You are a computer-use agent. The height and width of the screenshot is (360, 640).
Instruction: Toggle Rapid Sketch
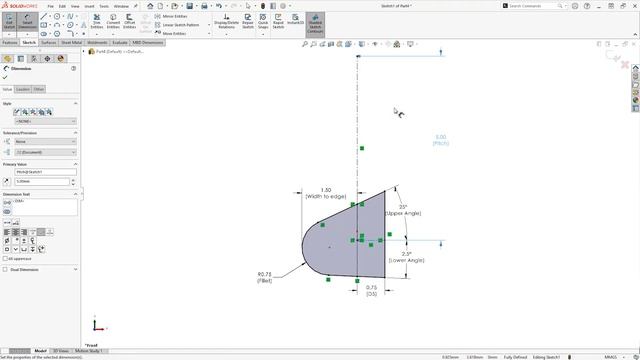pos(278,21)
